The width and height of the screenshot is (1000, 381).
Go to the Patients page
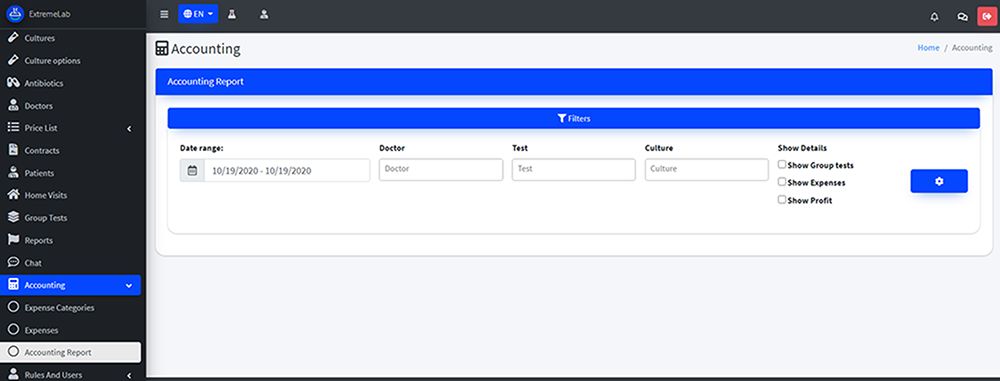point(70,173)
